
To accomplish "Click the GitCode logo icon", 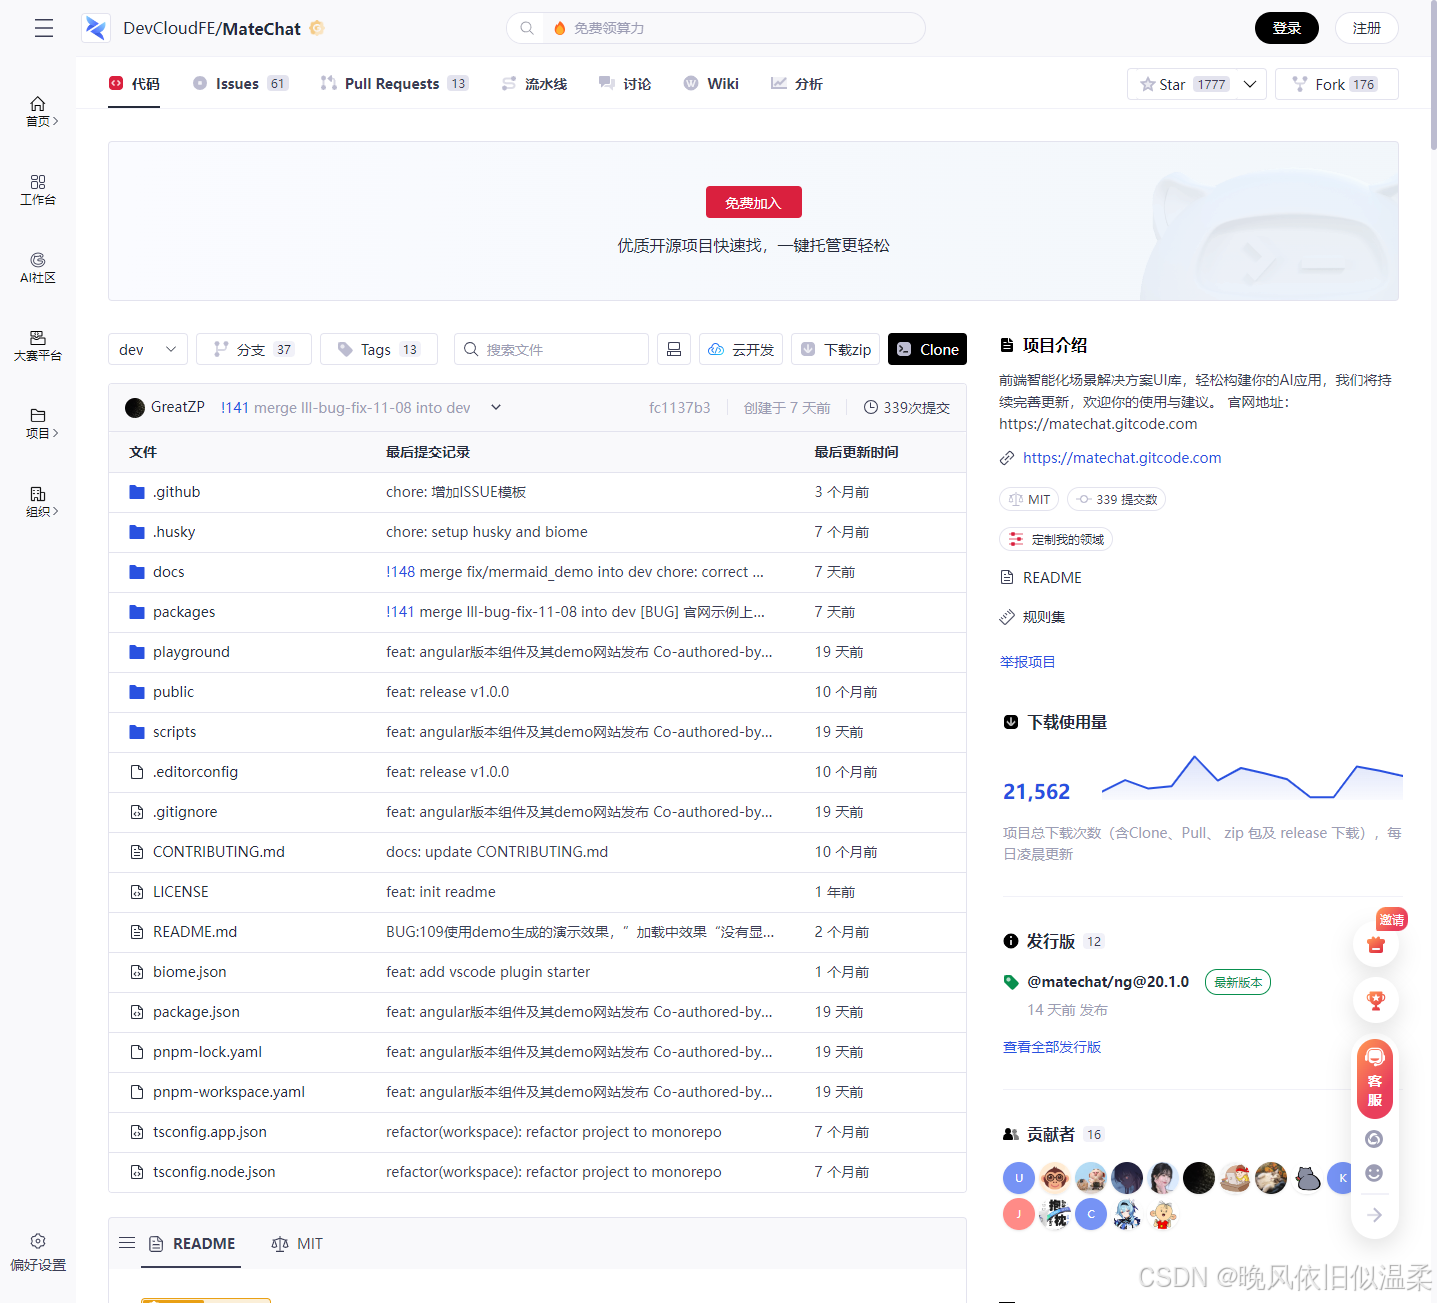I will [x=96, y=28].
